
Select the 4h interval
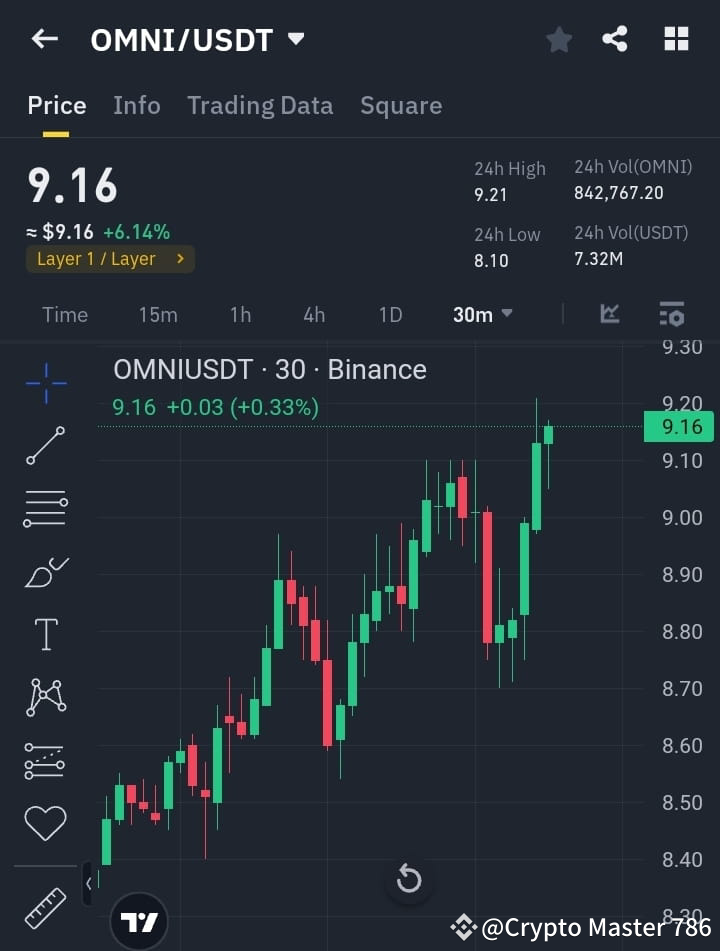[x=314, y=315]
